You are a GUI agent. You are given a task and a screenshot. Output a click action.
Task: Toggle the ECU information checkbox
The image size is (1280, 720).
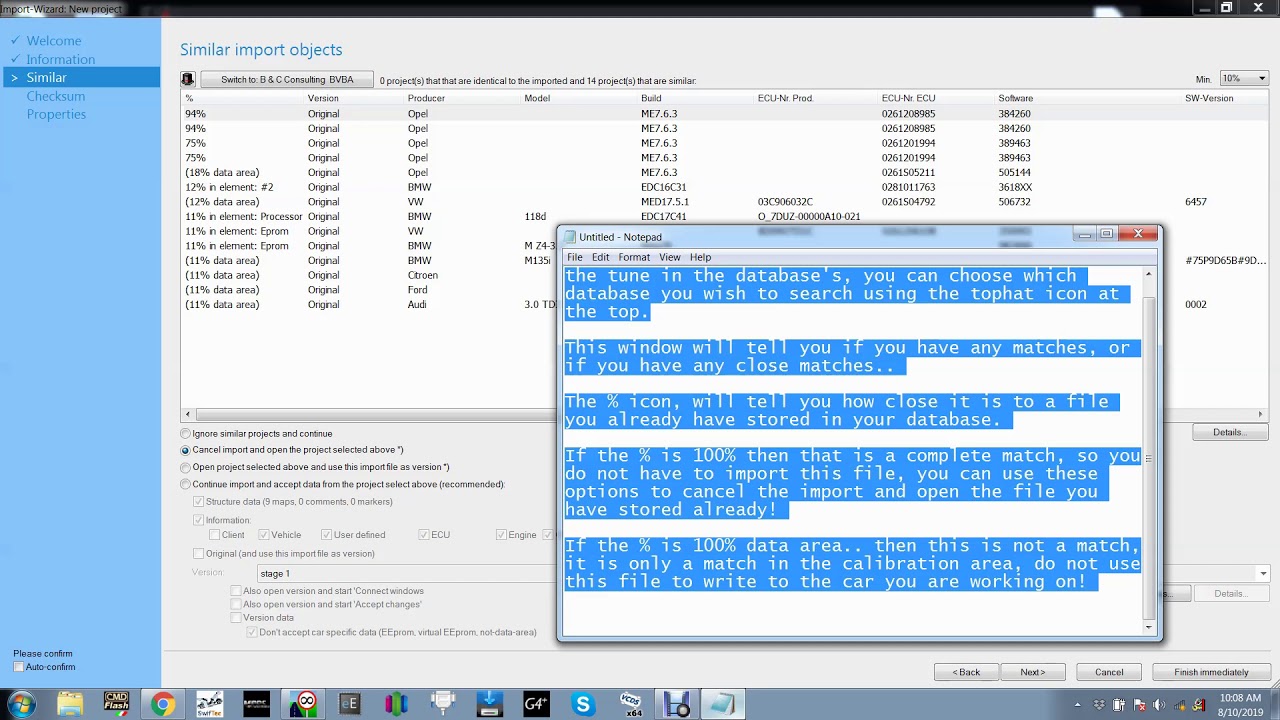[x=424, y=535]
